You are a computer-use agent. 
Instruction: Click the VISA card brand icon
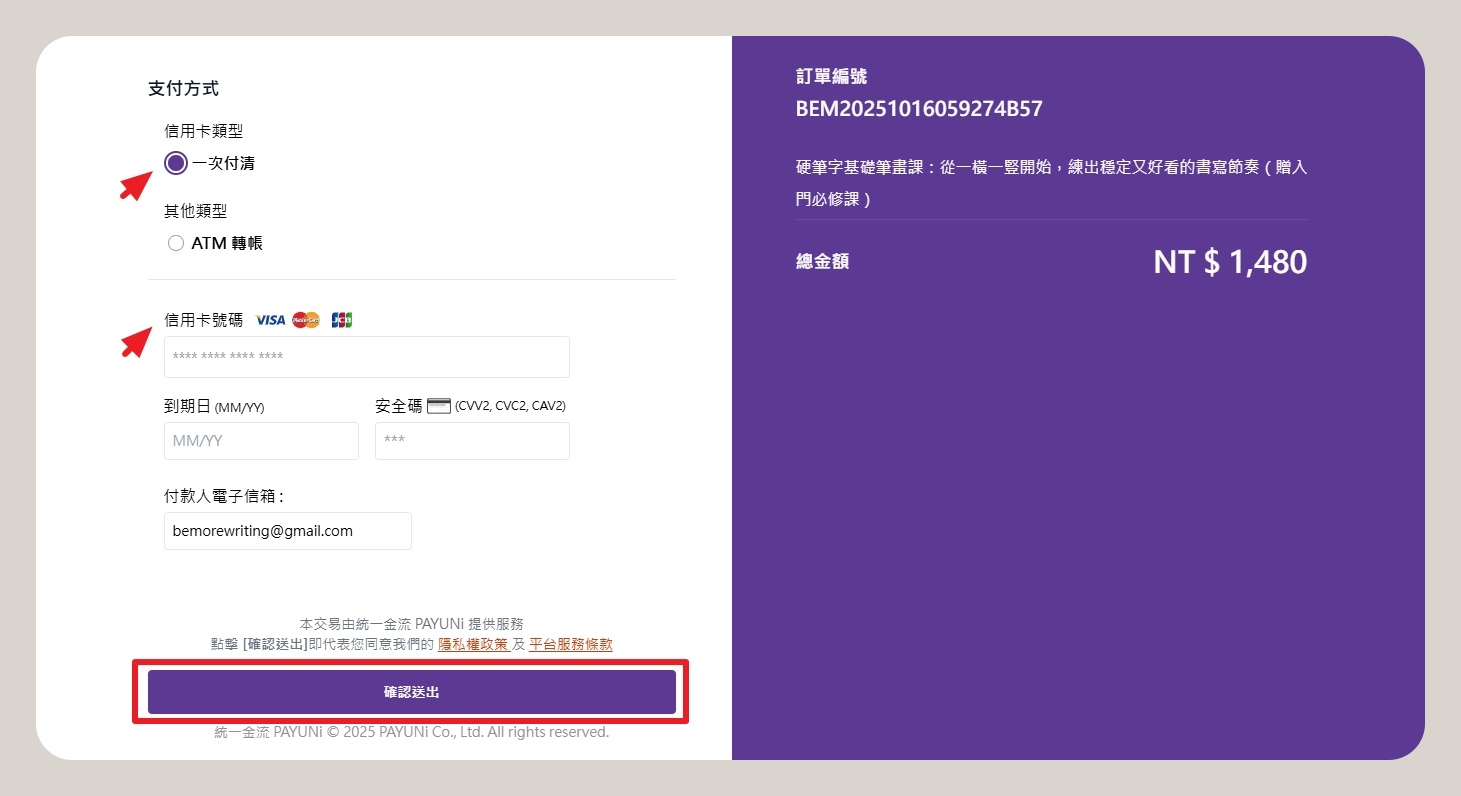269,319
